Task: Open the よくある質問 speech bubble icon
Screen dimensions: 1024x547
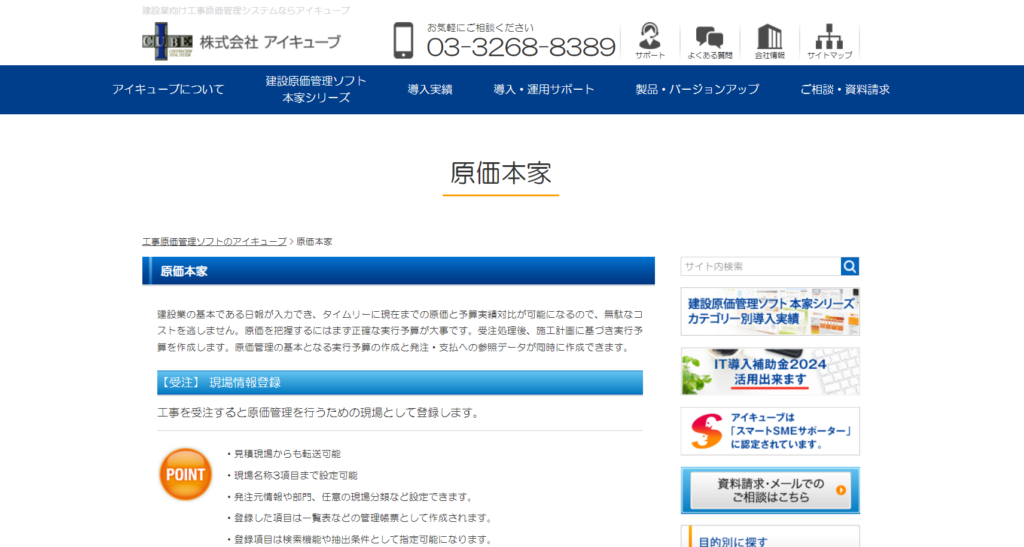Action: pos(709,42)
